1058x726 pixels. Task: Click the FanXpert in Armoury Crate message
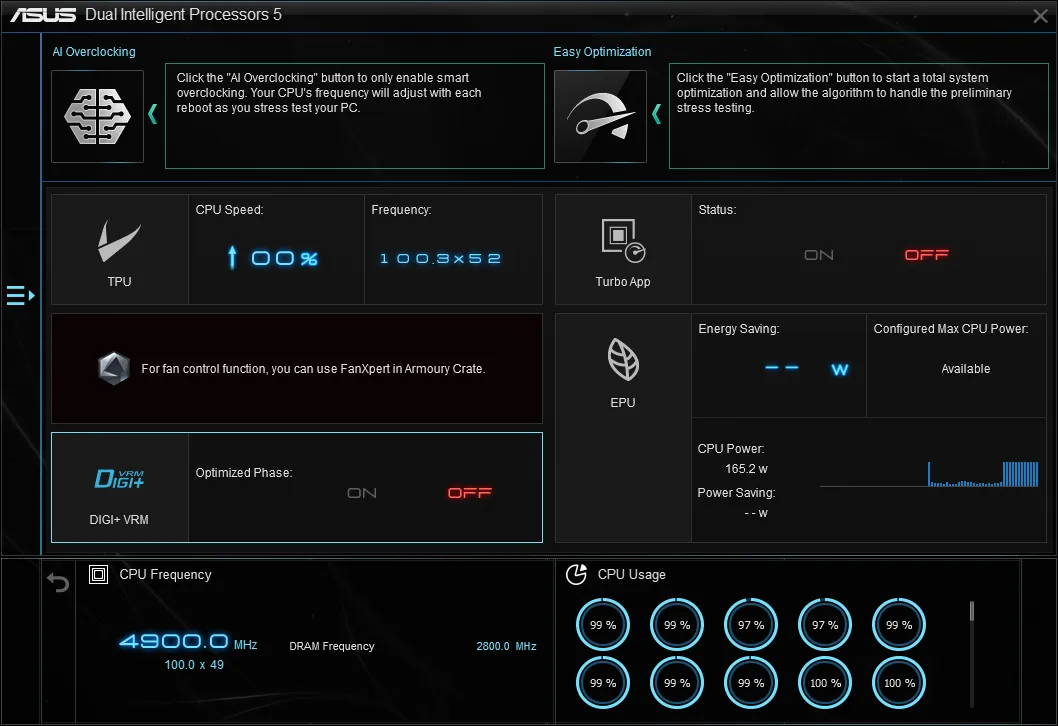coord(313,369)
